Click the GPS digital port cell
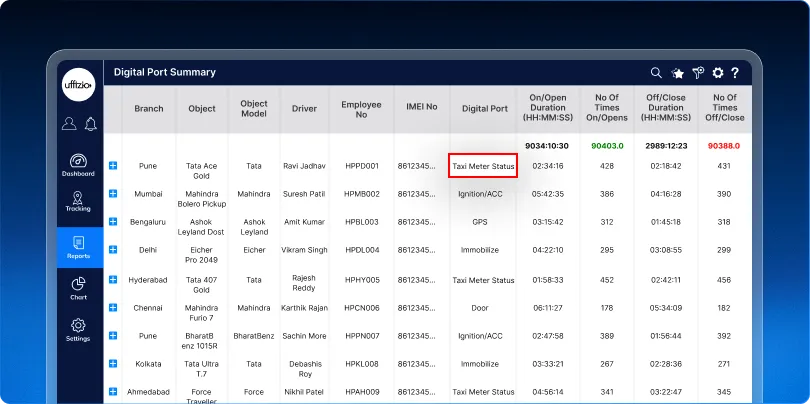810x404 pixels. click(x=480, y=222)
